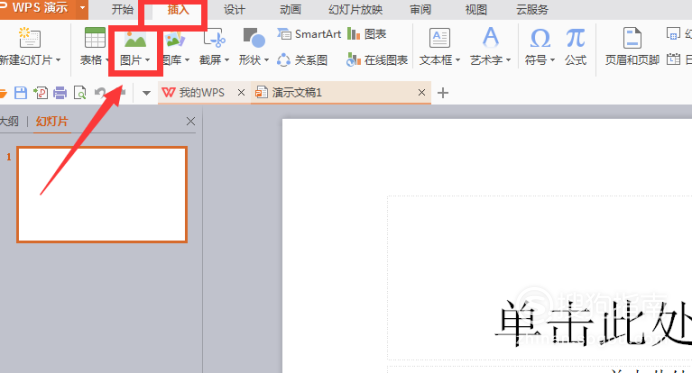Expand the 艺术字 dropdown arrow
This screenshot has height=373, width=692.
pyautogui.click(x=508, y=60)
